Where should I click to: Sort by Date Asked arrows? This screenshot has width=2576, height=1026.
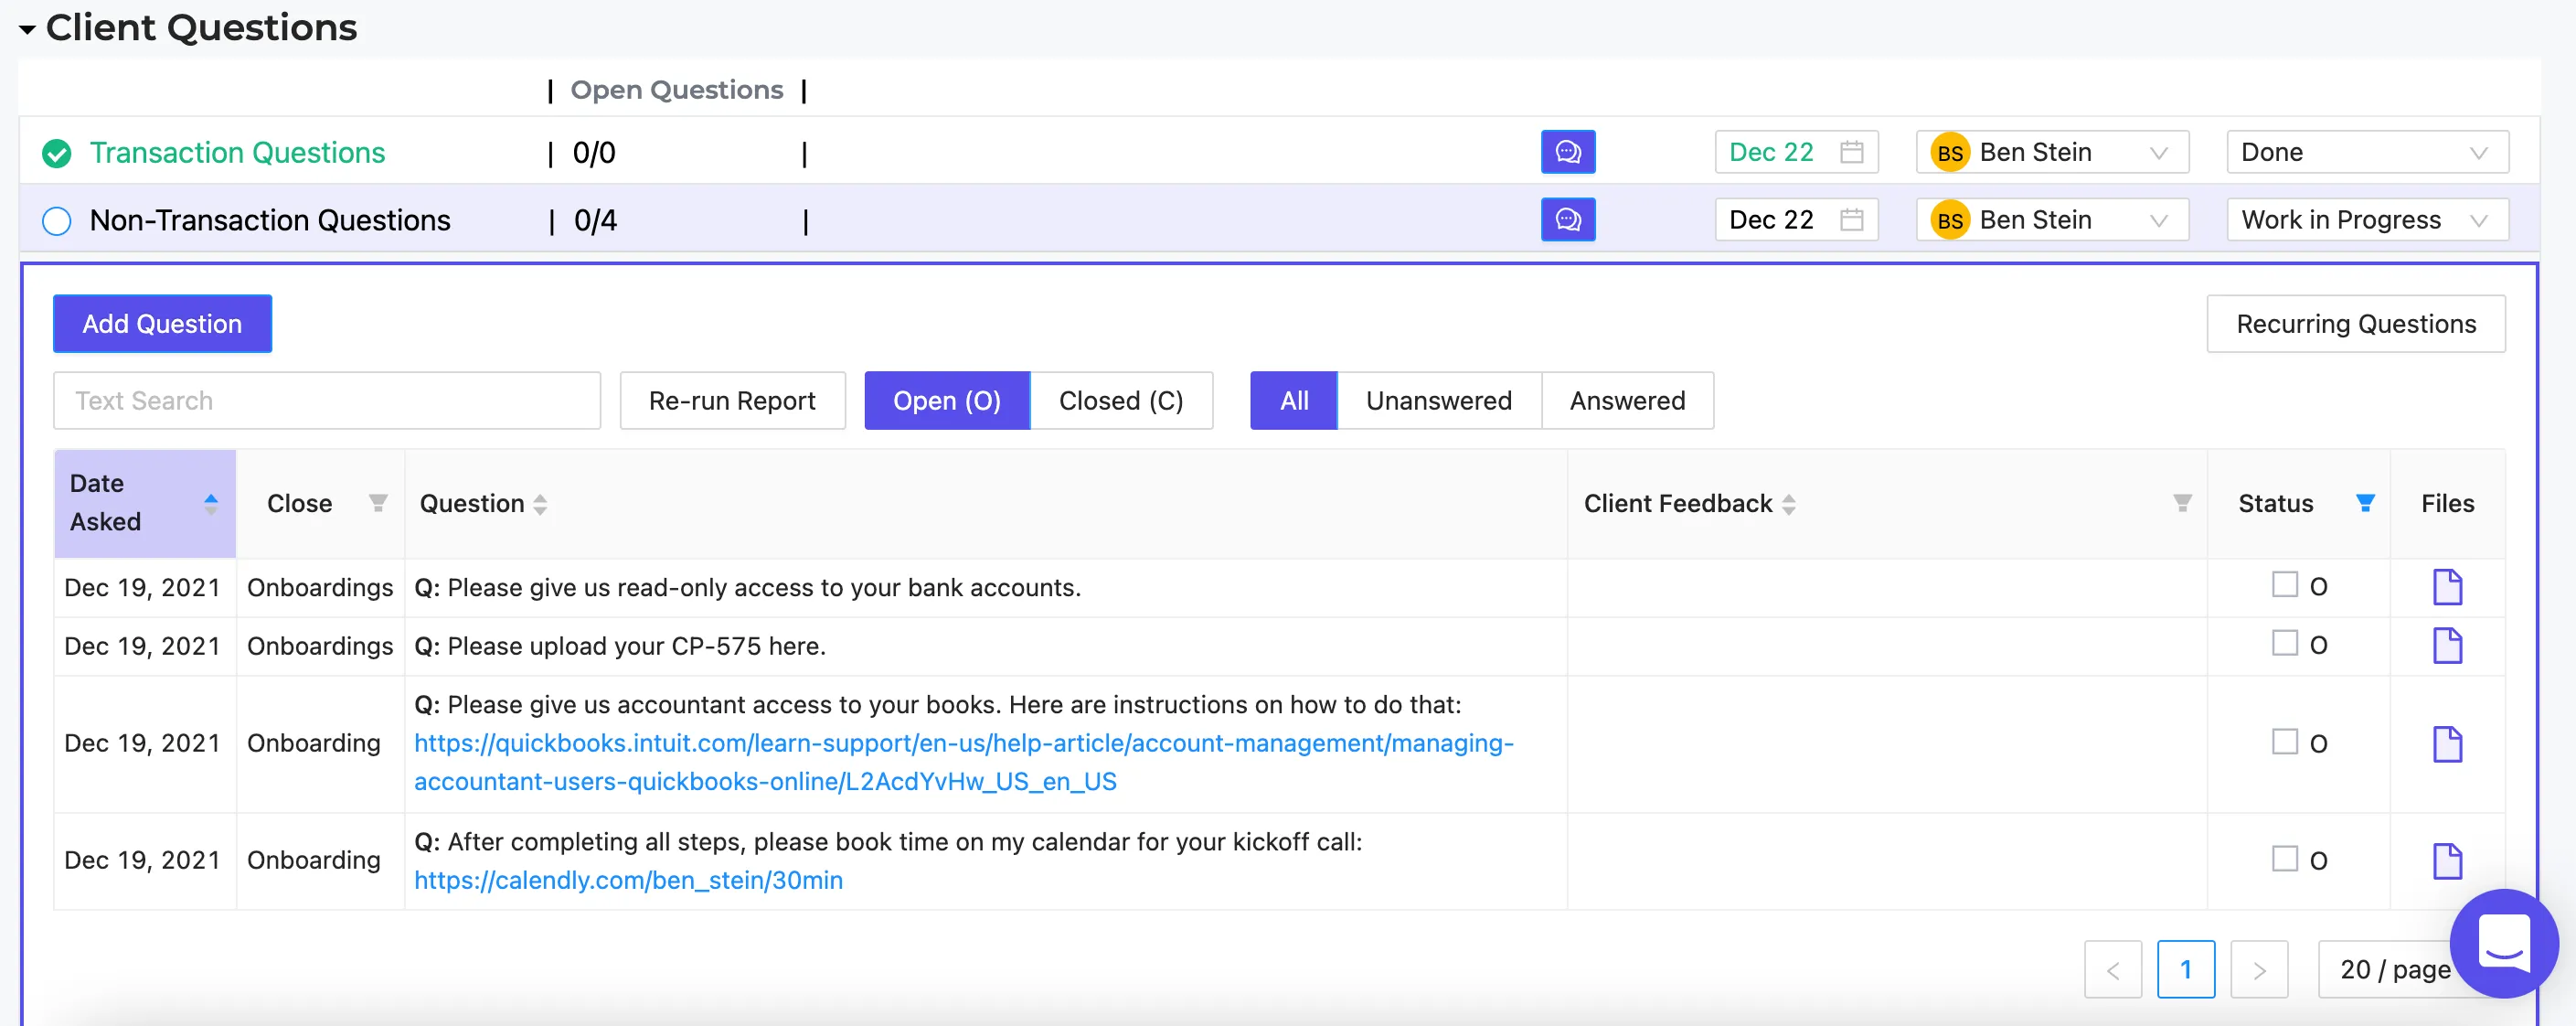tap(210, 503)
